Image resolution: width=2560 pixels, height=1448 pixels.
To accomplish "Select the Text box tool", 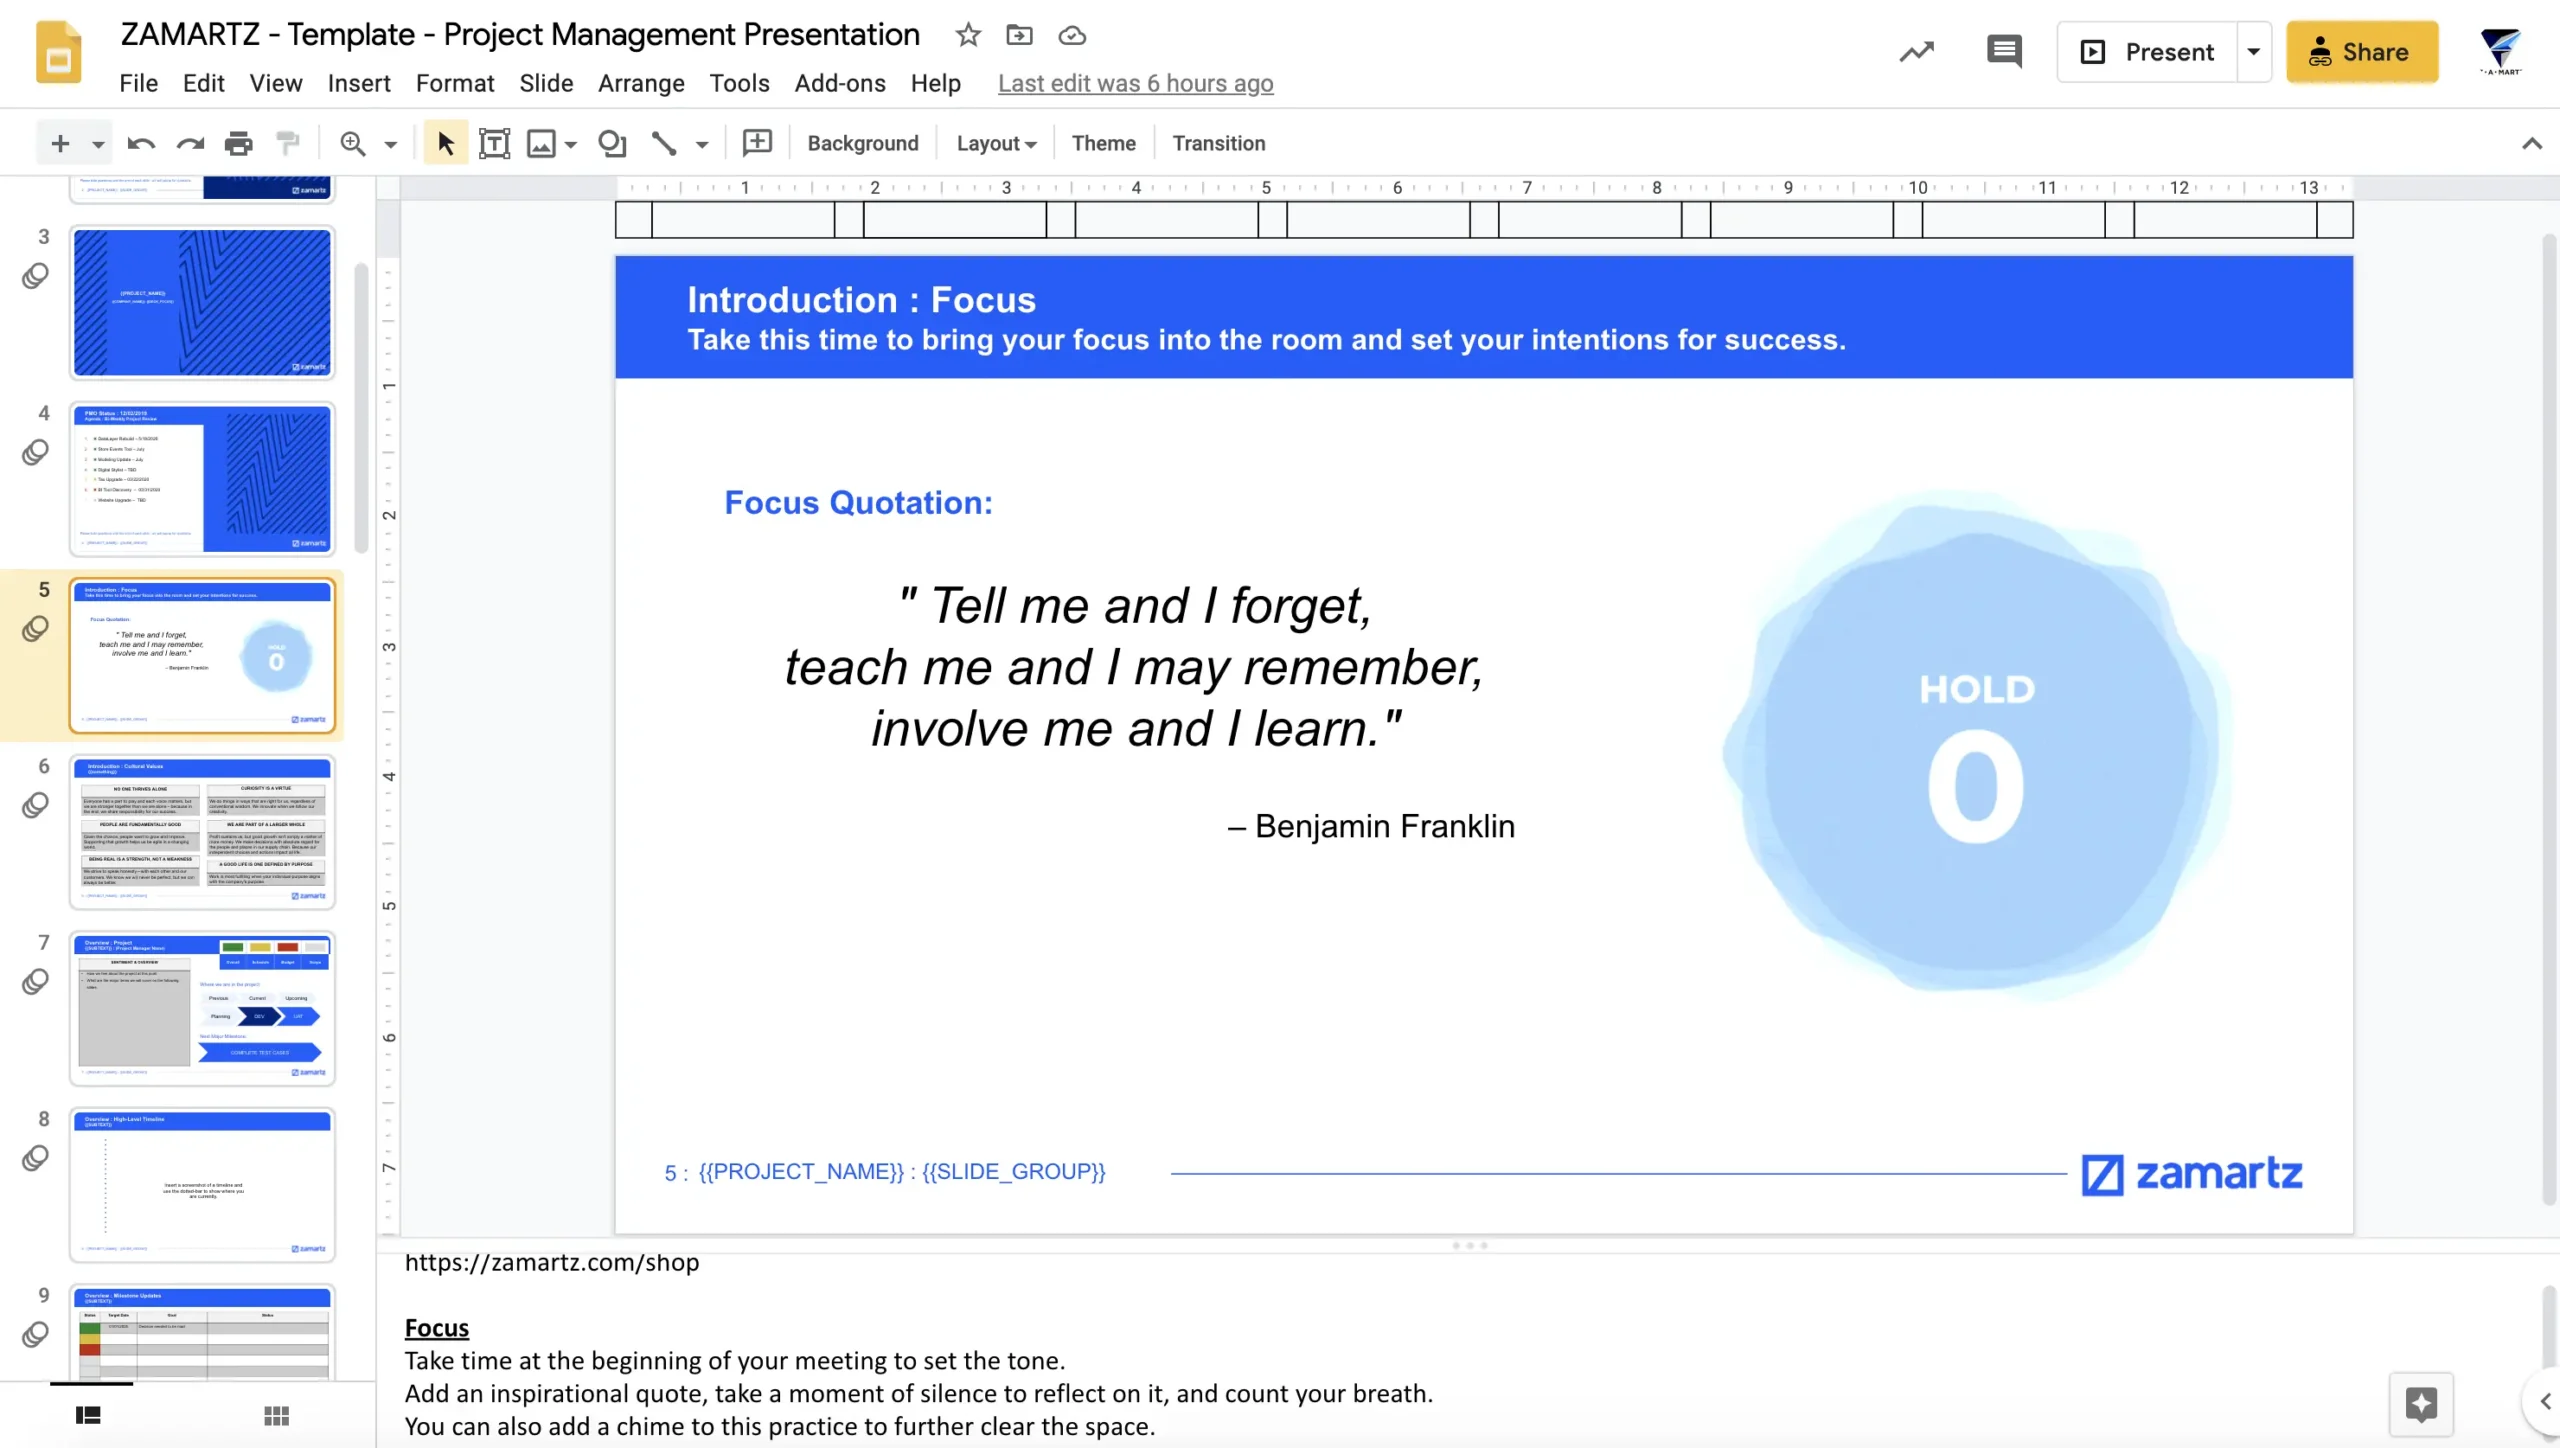I will (494, 144).
